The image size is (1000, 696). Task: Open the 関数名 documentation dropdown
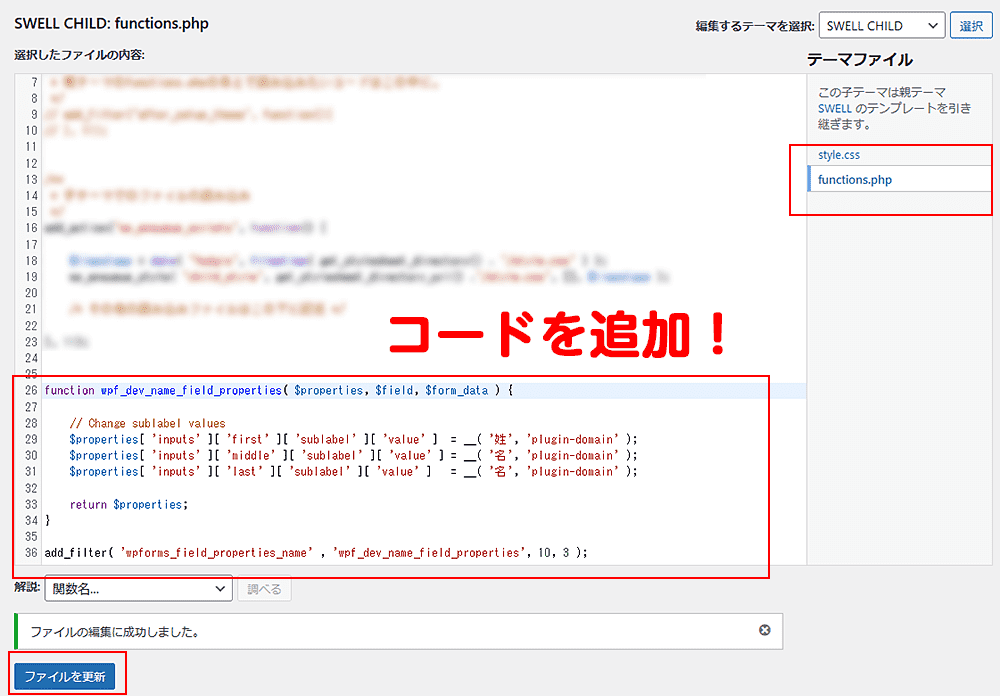[138, 589]
